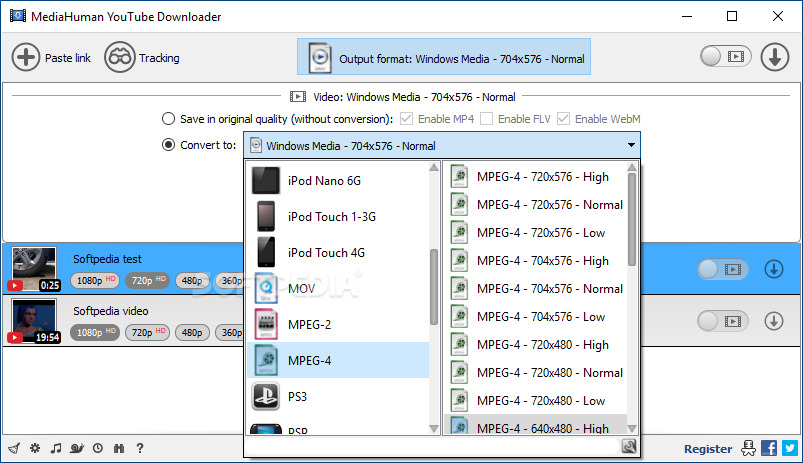Viewport: 803px width, 463px height.
Task: Choose iPod Touch 4G from the format list
Action: [338, 252]
